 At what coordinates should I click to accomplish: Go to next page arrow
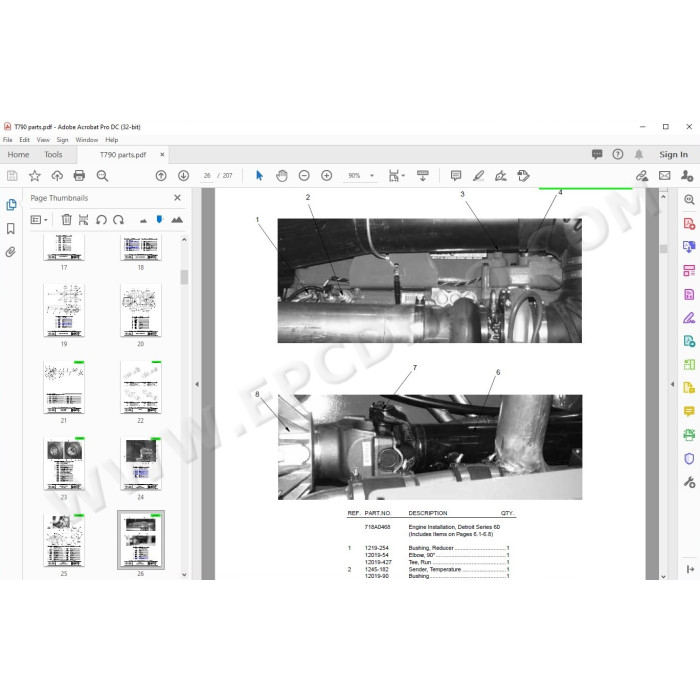(x=183, y=176)
